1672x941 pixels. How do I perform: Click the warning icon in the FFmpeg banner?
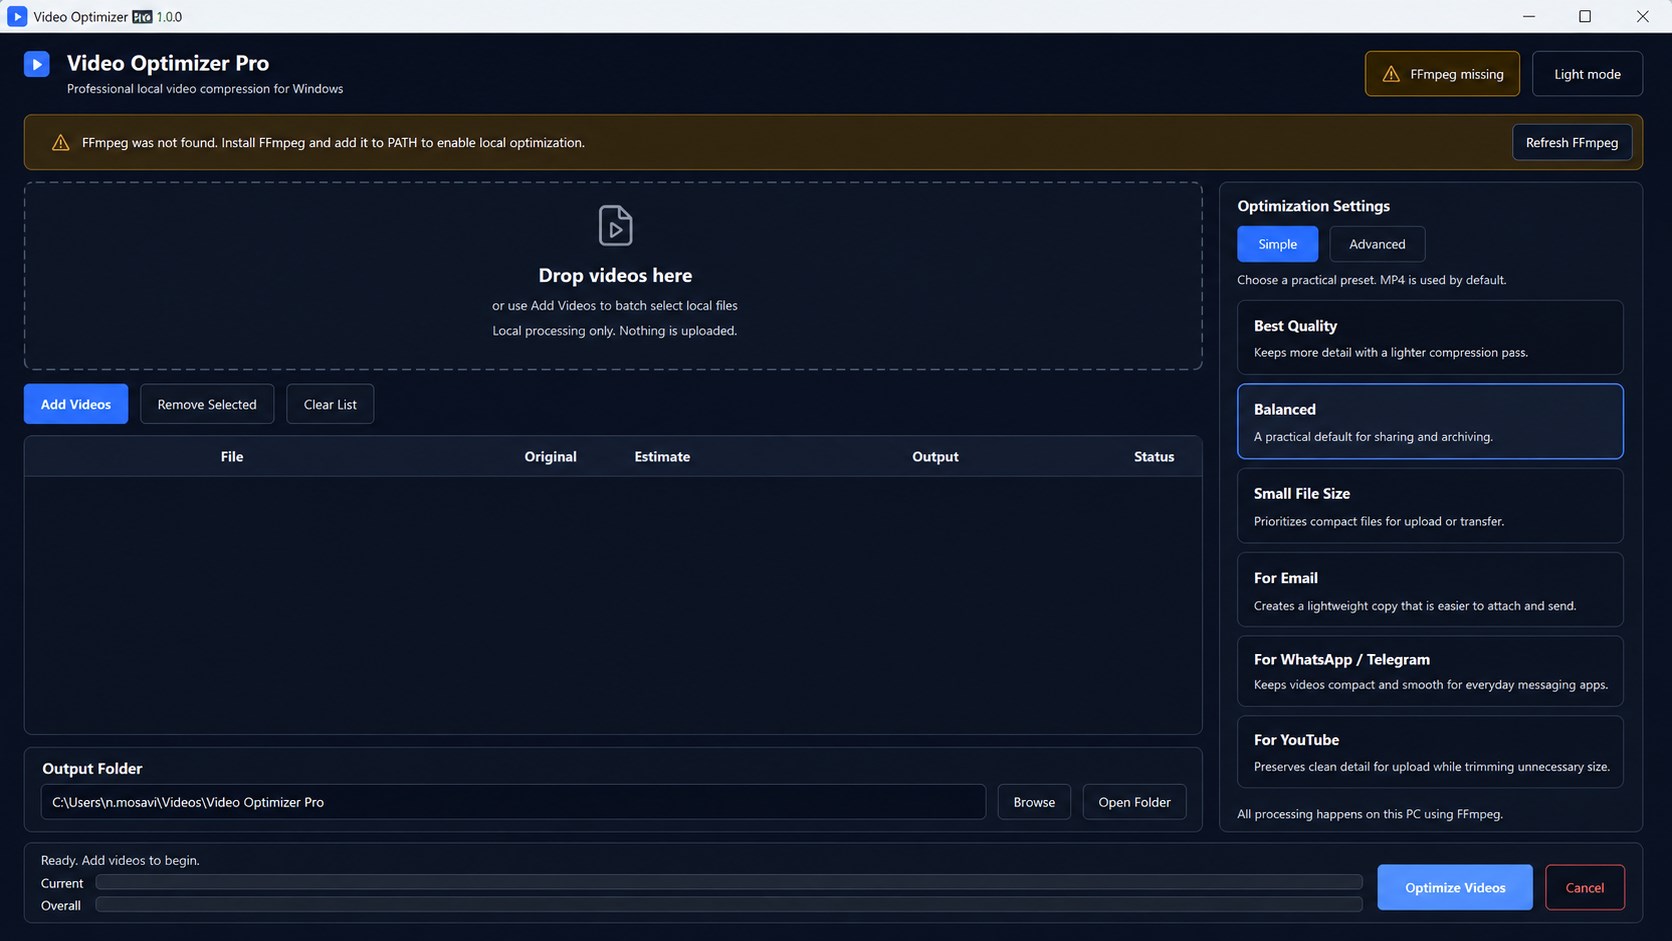61,142
